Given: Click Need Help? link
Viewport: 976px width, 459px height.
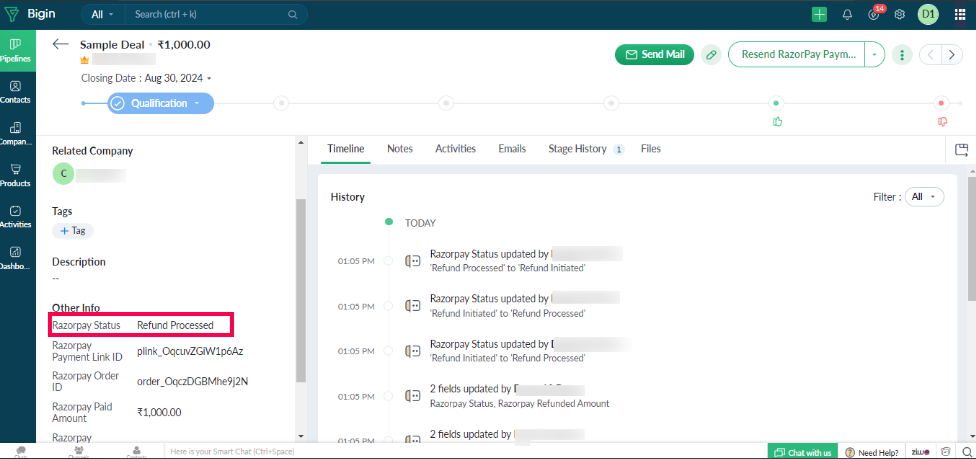Looking at the screenshot, I should point(873,452).
